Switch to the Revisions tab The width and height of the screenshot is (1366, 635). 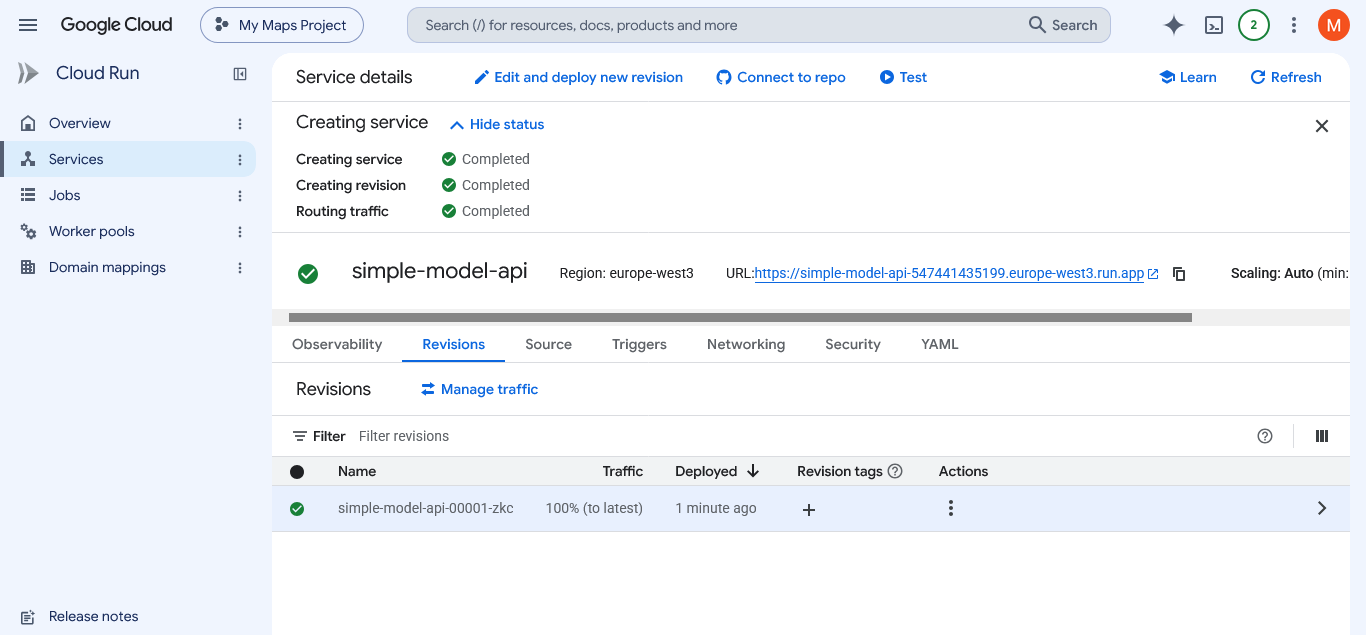tap(454, 344)
